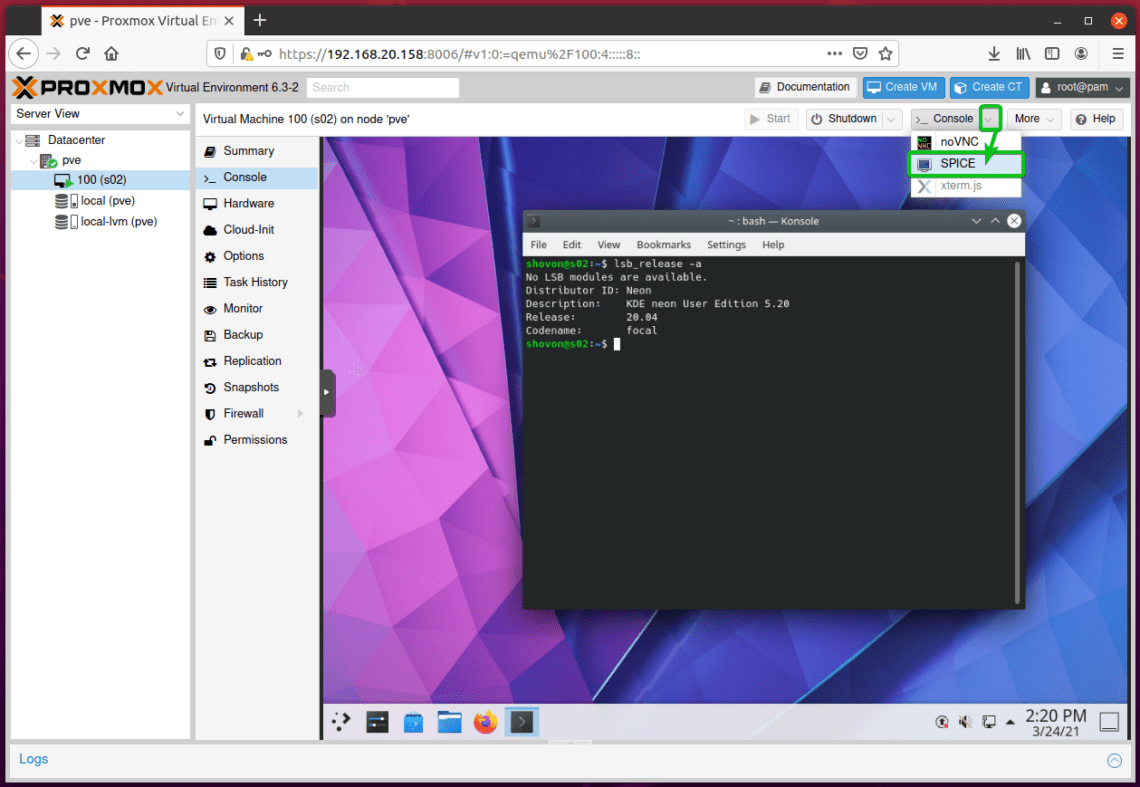The image size is (1140, 787).
Task: Open the Summary section of the VM
Action: coord(257,151)
